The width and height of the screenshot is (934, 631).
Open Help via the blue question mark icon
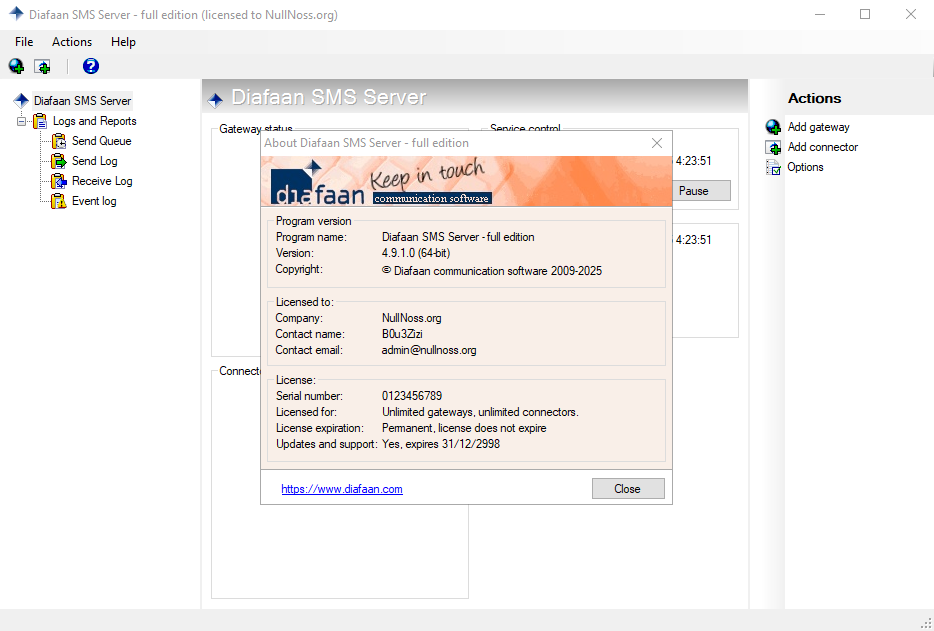coord(91,66)
